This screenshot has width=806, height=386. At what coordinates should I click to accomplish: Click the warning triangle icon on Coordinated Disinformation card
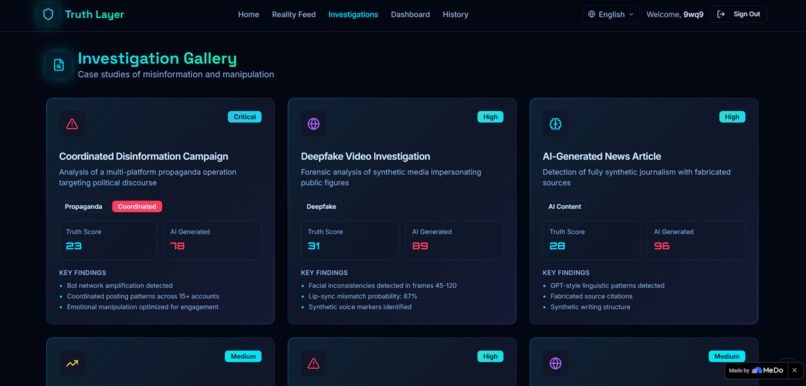72,124
